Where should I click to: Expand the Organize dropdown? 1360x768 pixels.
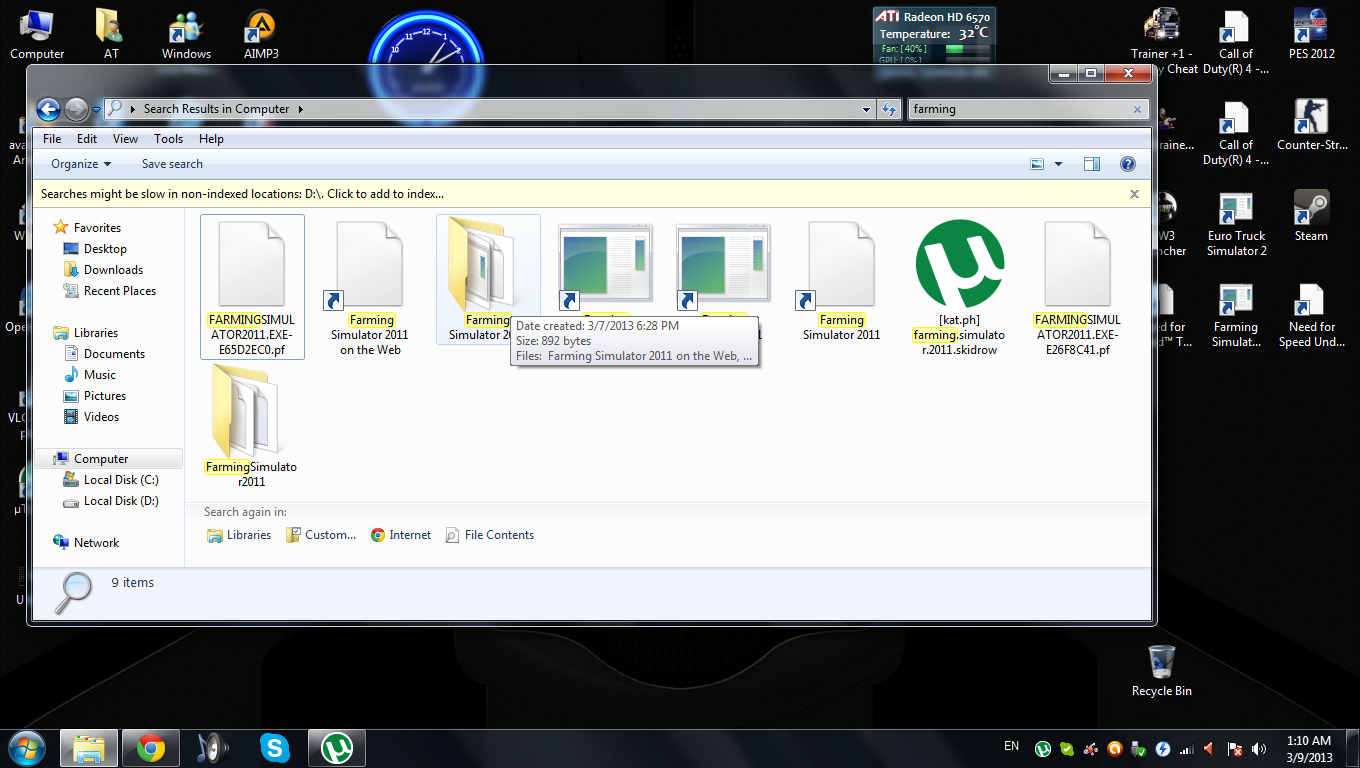pos(81,164)
